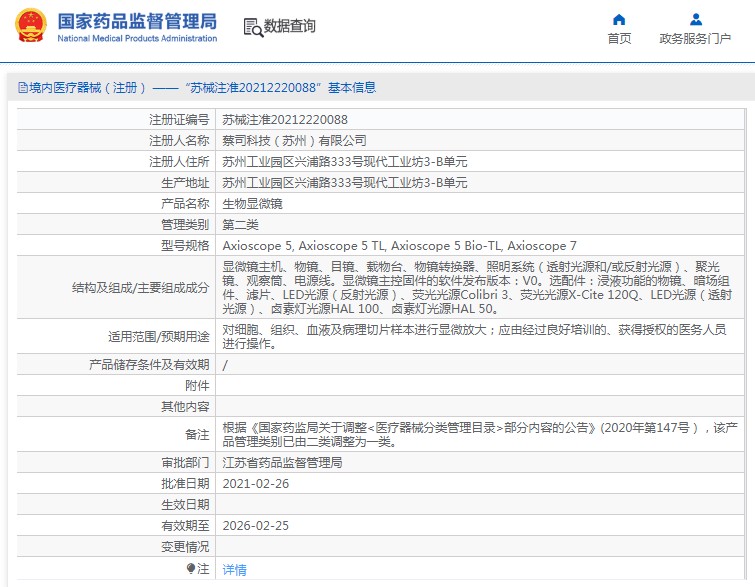Select date 2026-02-25
Viewport: 755px width, 587px height.
point(256,525)
